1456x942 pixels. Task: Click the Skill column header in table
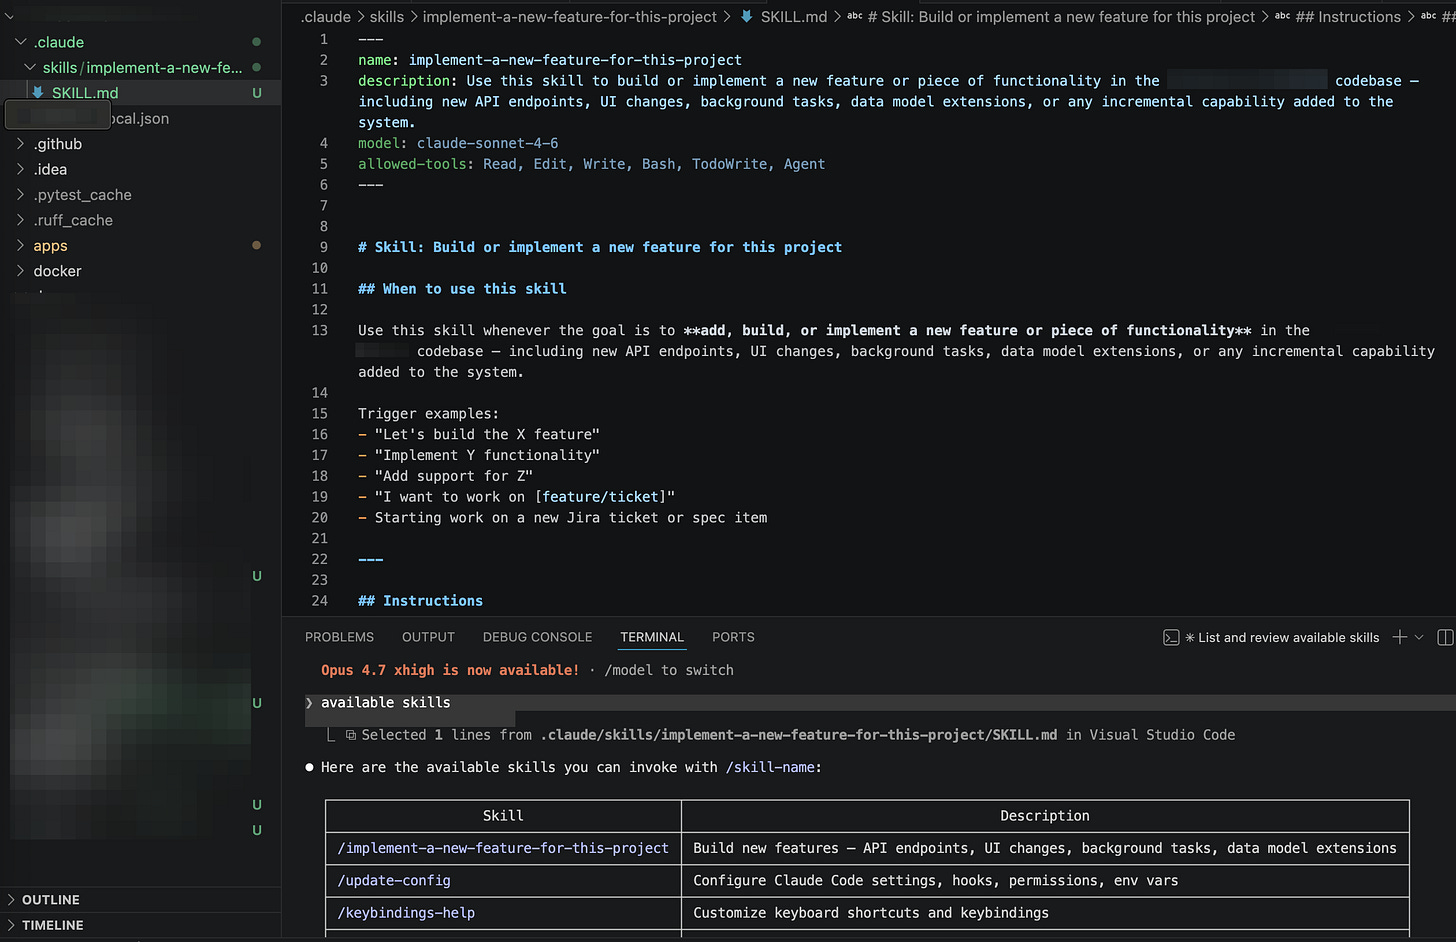503,816
